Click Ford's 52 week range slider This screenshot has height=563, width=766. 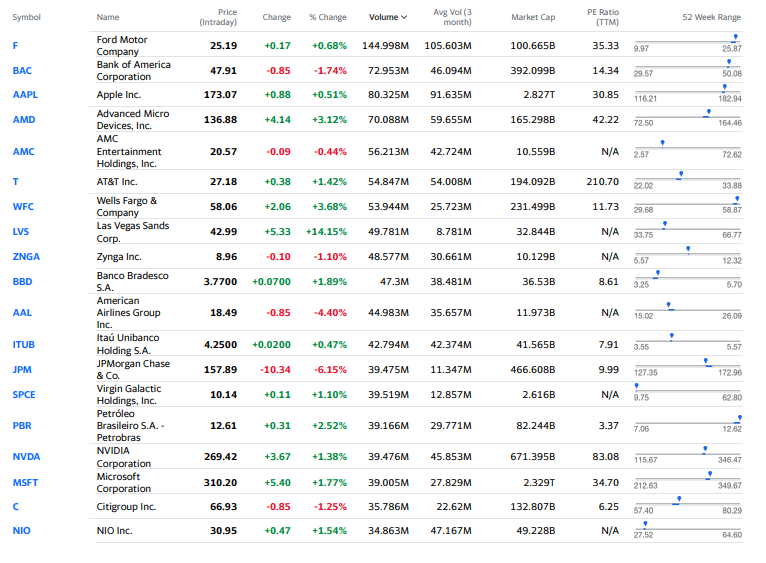tap(688, 43)
